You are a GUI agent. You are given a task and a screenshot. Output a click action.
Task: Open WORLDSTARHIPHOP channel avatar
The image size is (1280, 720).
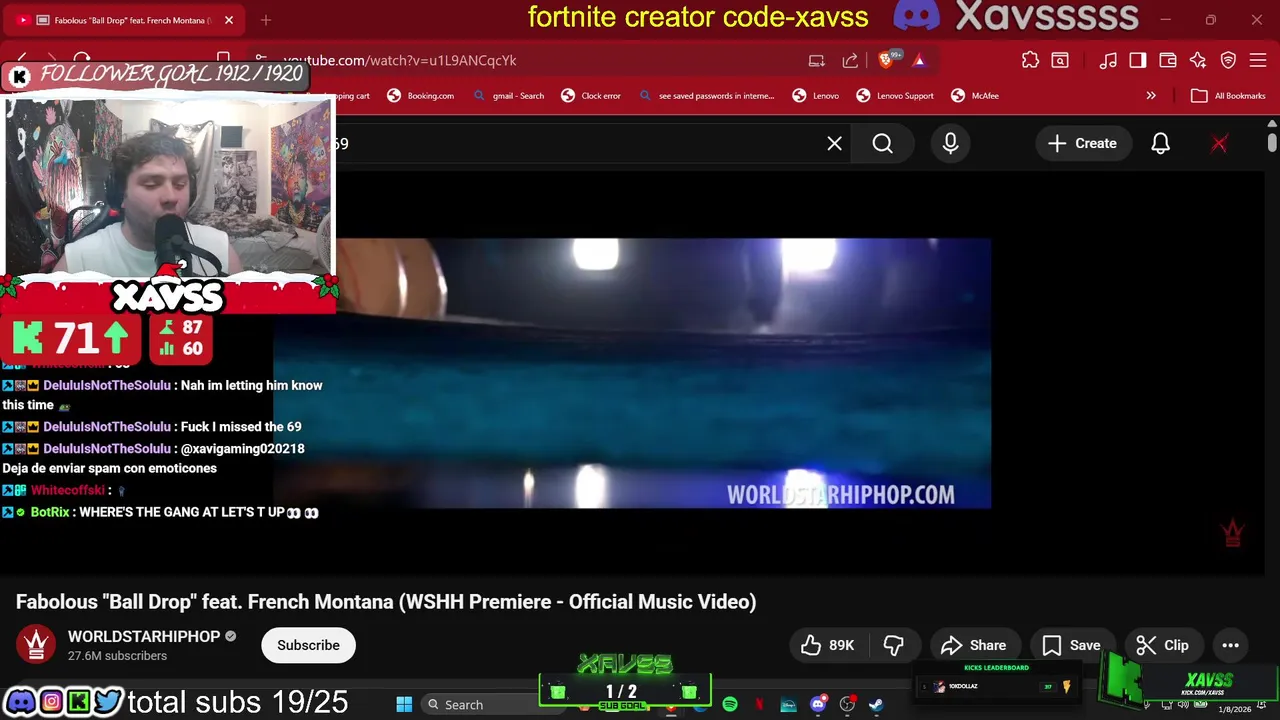tap(36, 645)
